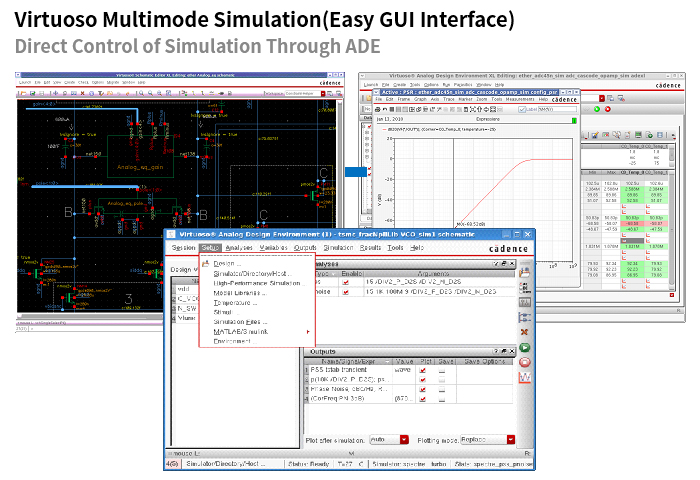This screenshot has width=700, height=480.
Task: Click the red stop button in ADE XL toolbar
Action: click(x=608, y=109)
